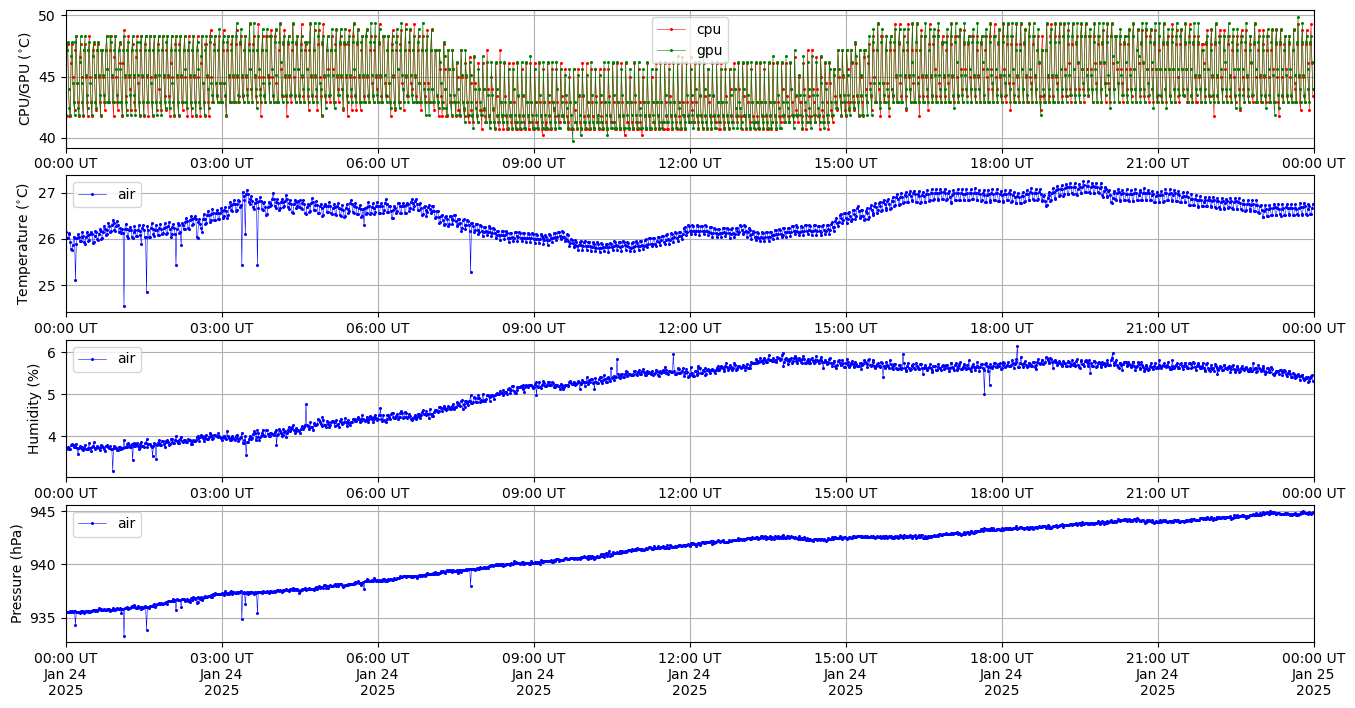
Task: Click the 50 tick on CPU/GPU axis
Action: point(50,16)
